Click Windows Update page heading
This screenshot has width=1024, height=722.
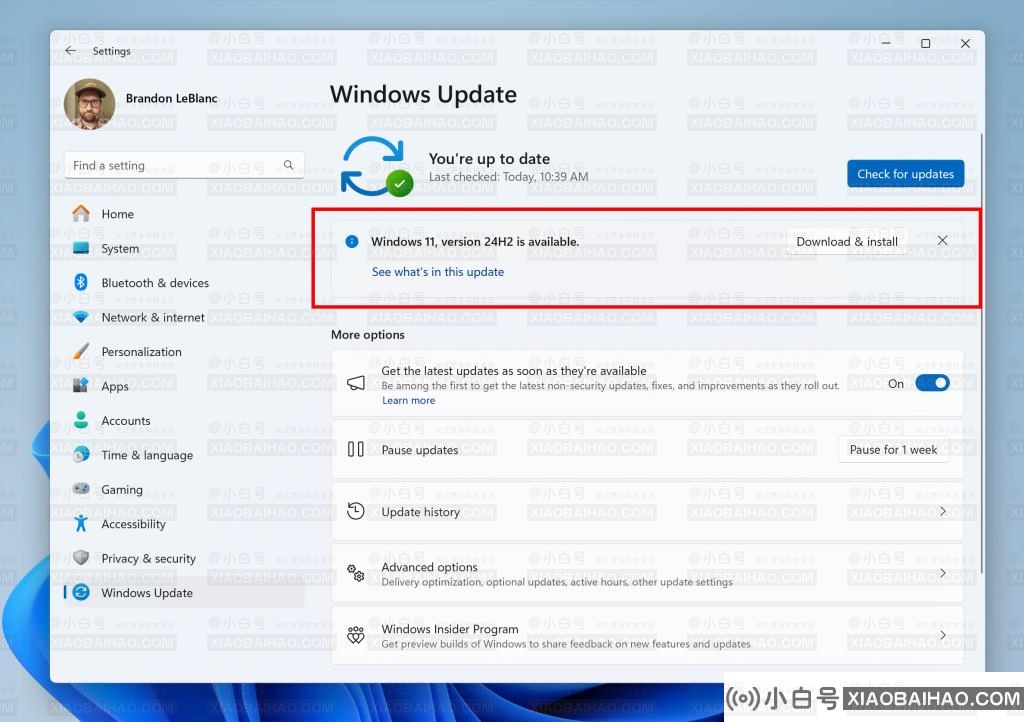pos(423,95)
